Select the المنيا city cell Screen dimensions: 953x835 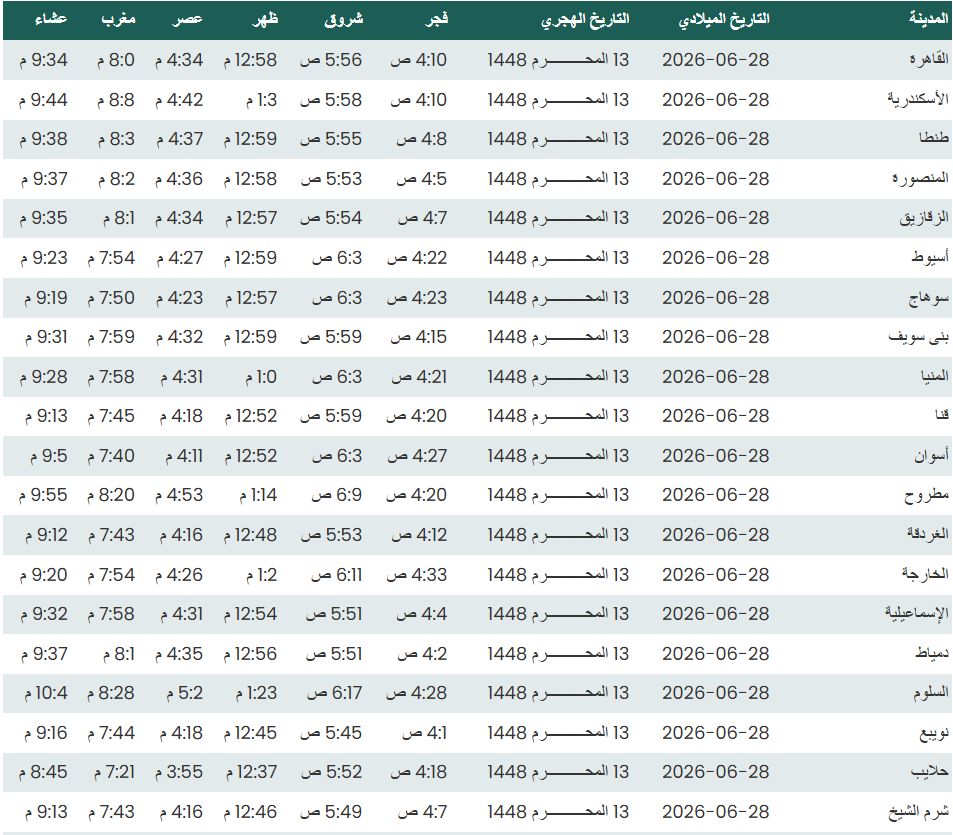point(935,376)
